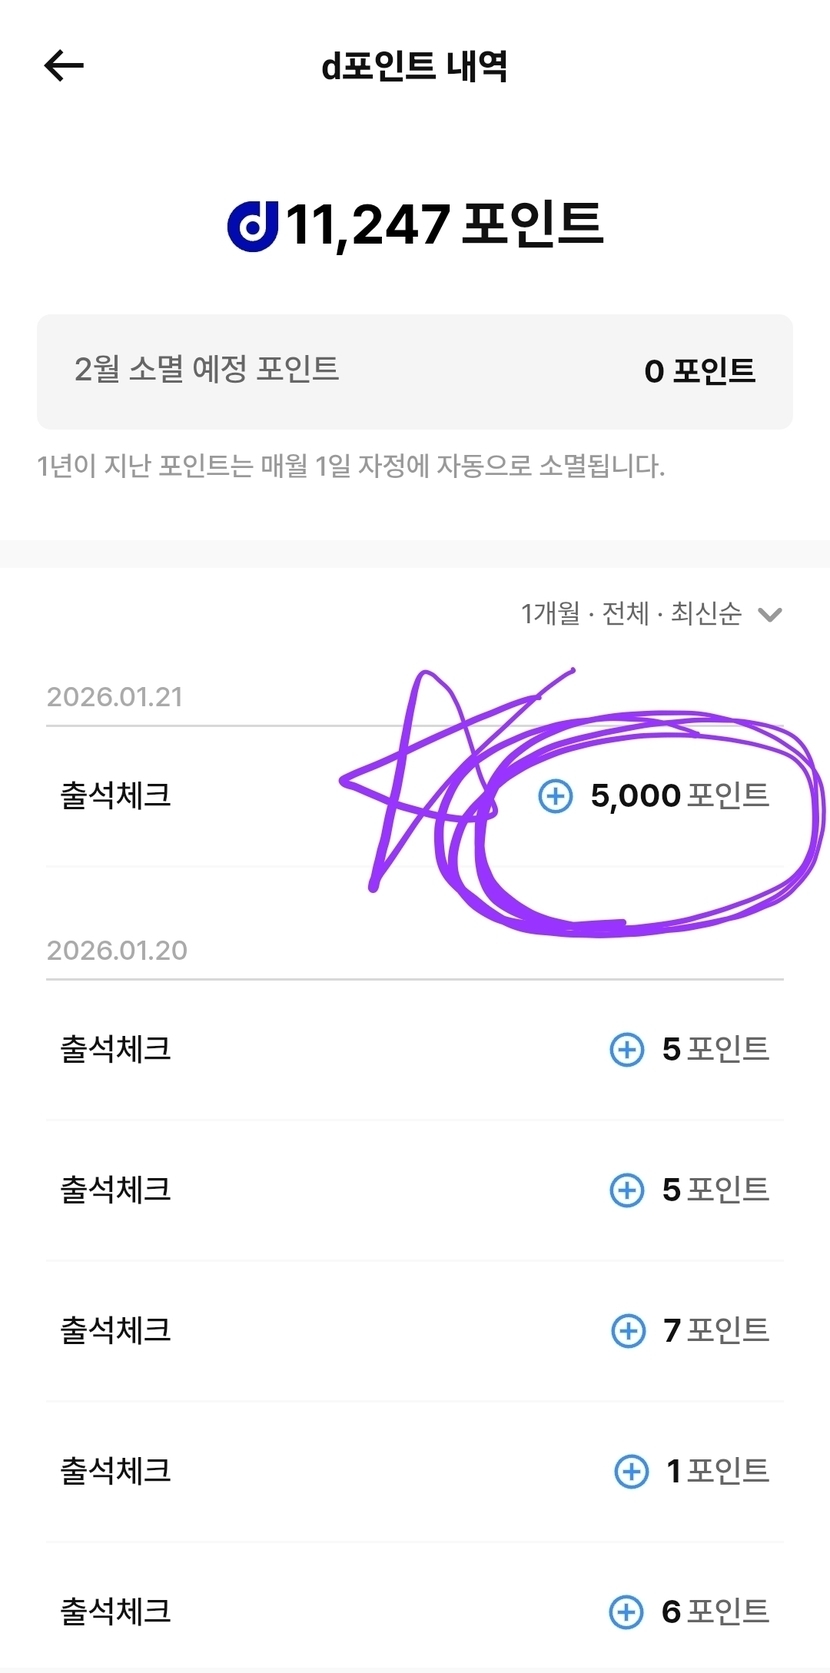The height and width of the screenshot is (1673, 830).
Task: Tap the 2026.01.20 date header
Action: [117, 950]
